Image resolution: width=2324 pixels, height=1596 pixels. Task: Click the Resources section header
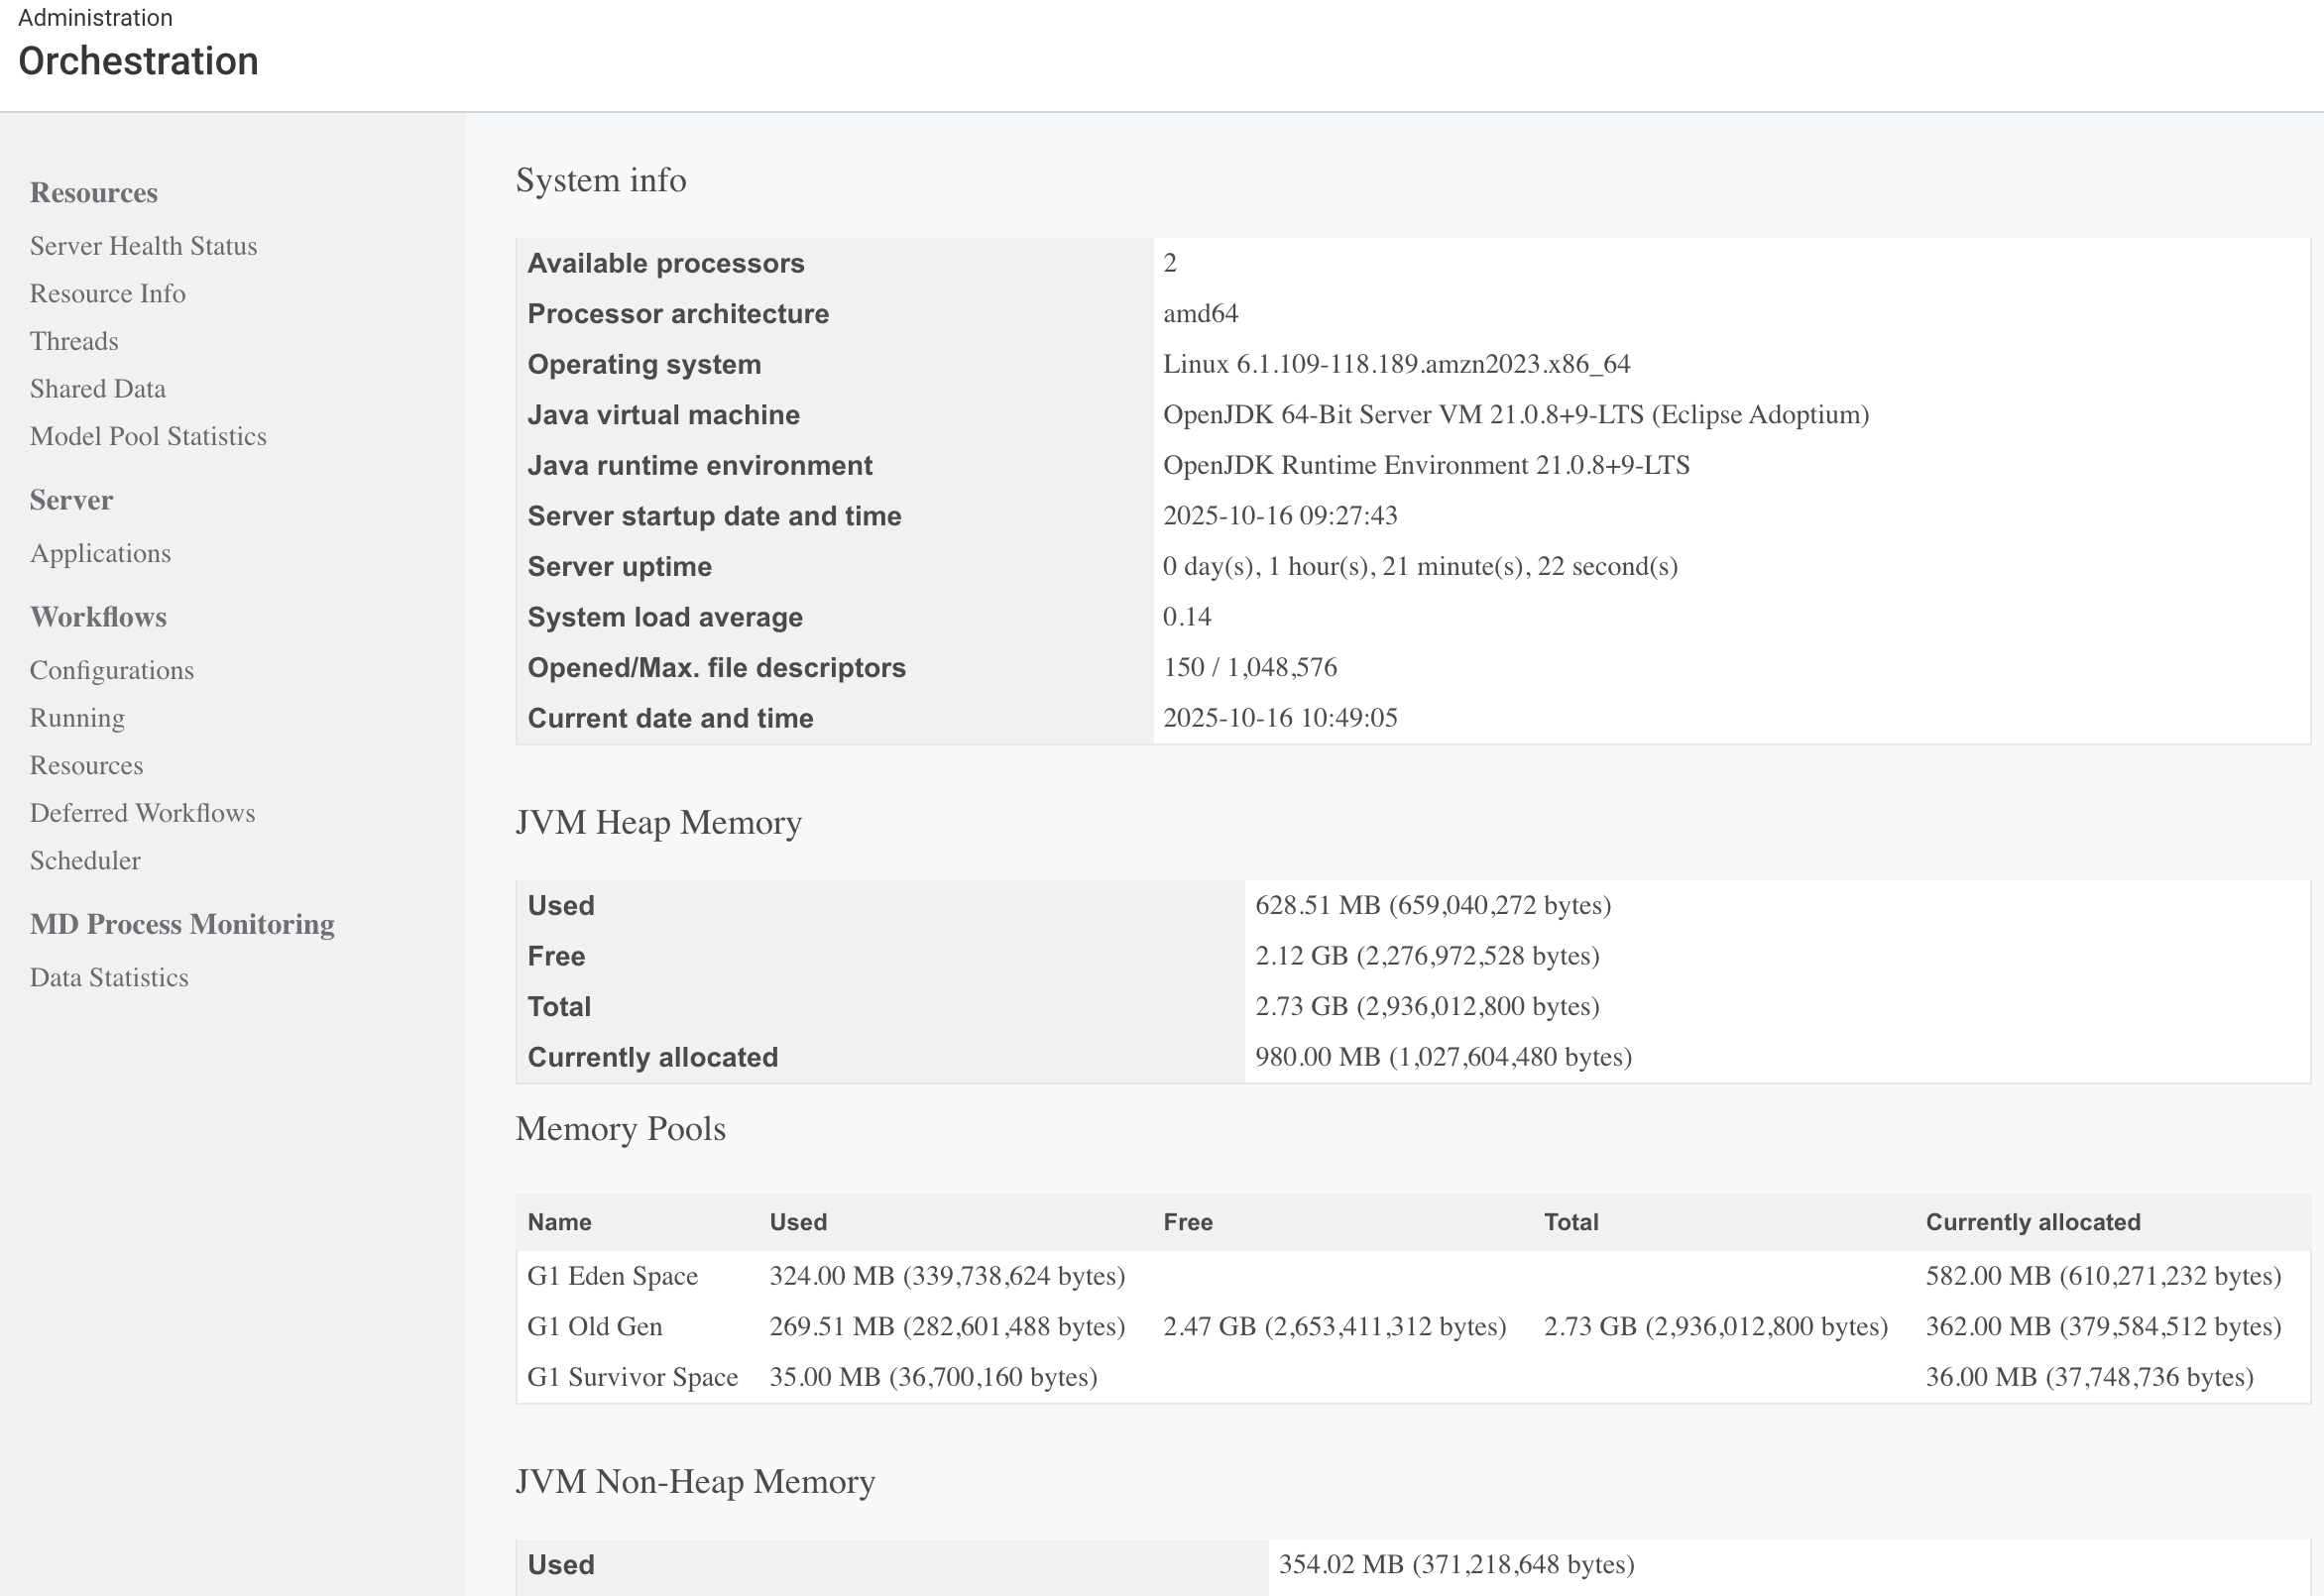93,192
